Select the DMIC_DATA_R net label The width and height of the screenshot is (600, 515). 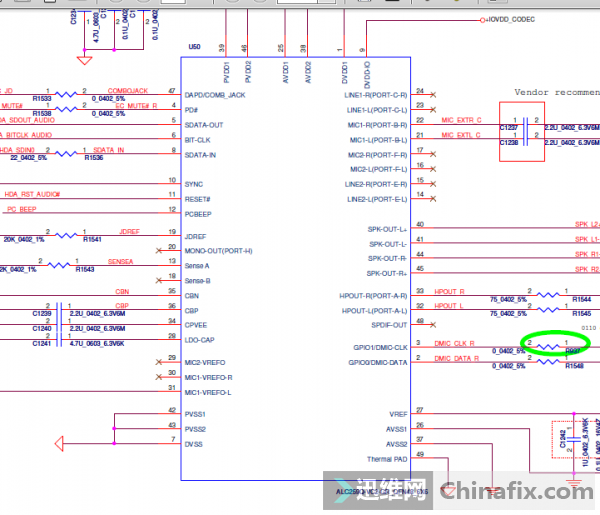tap(457, 359)
